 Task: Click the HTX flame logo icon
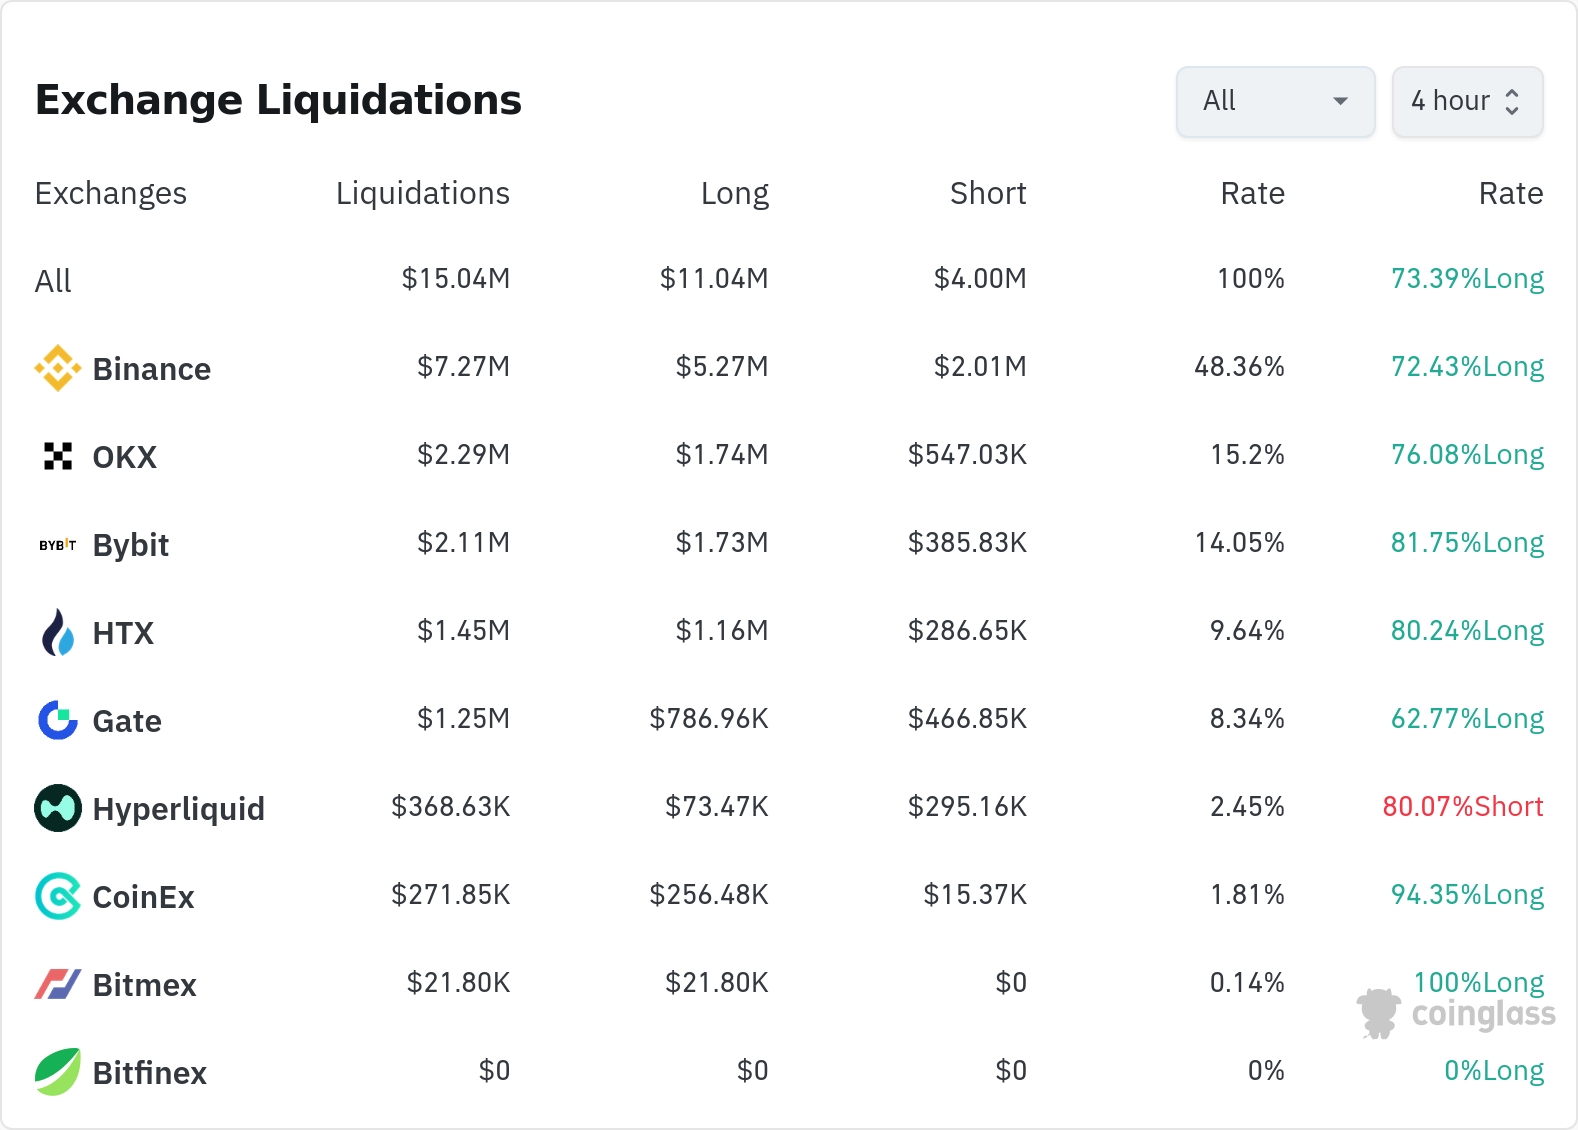58,632
